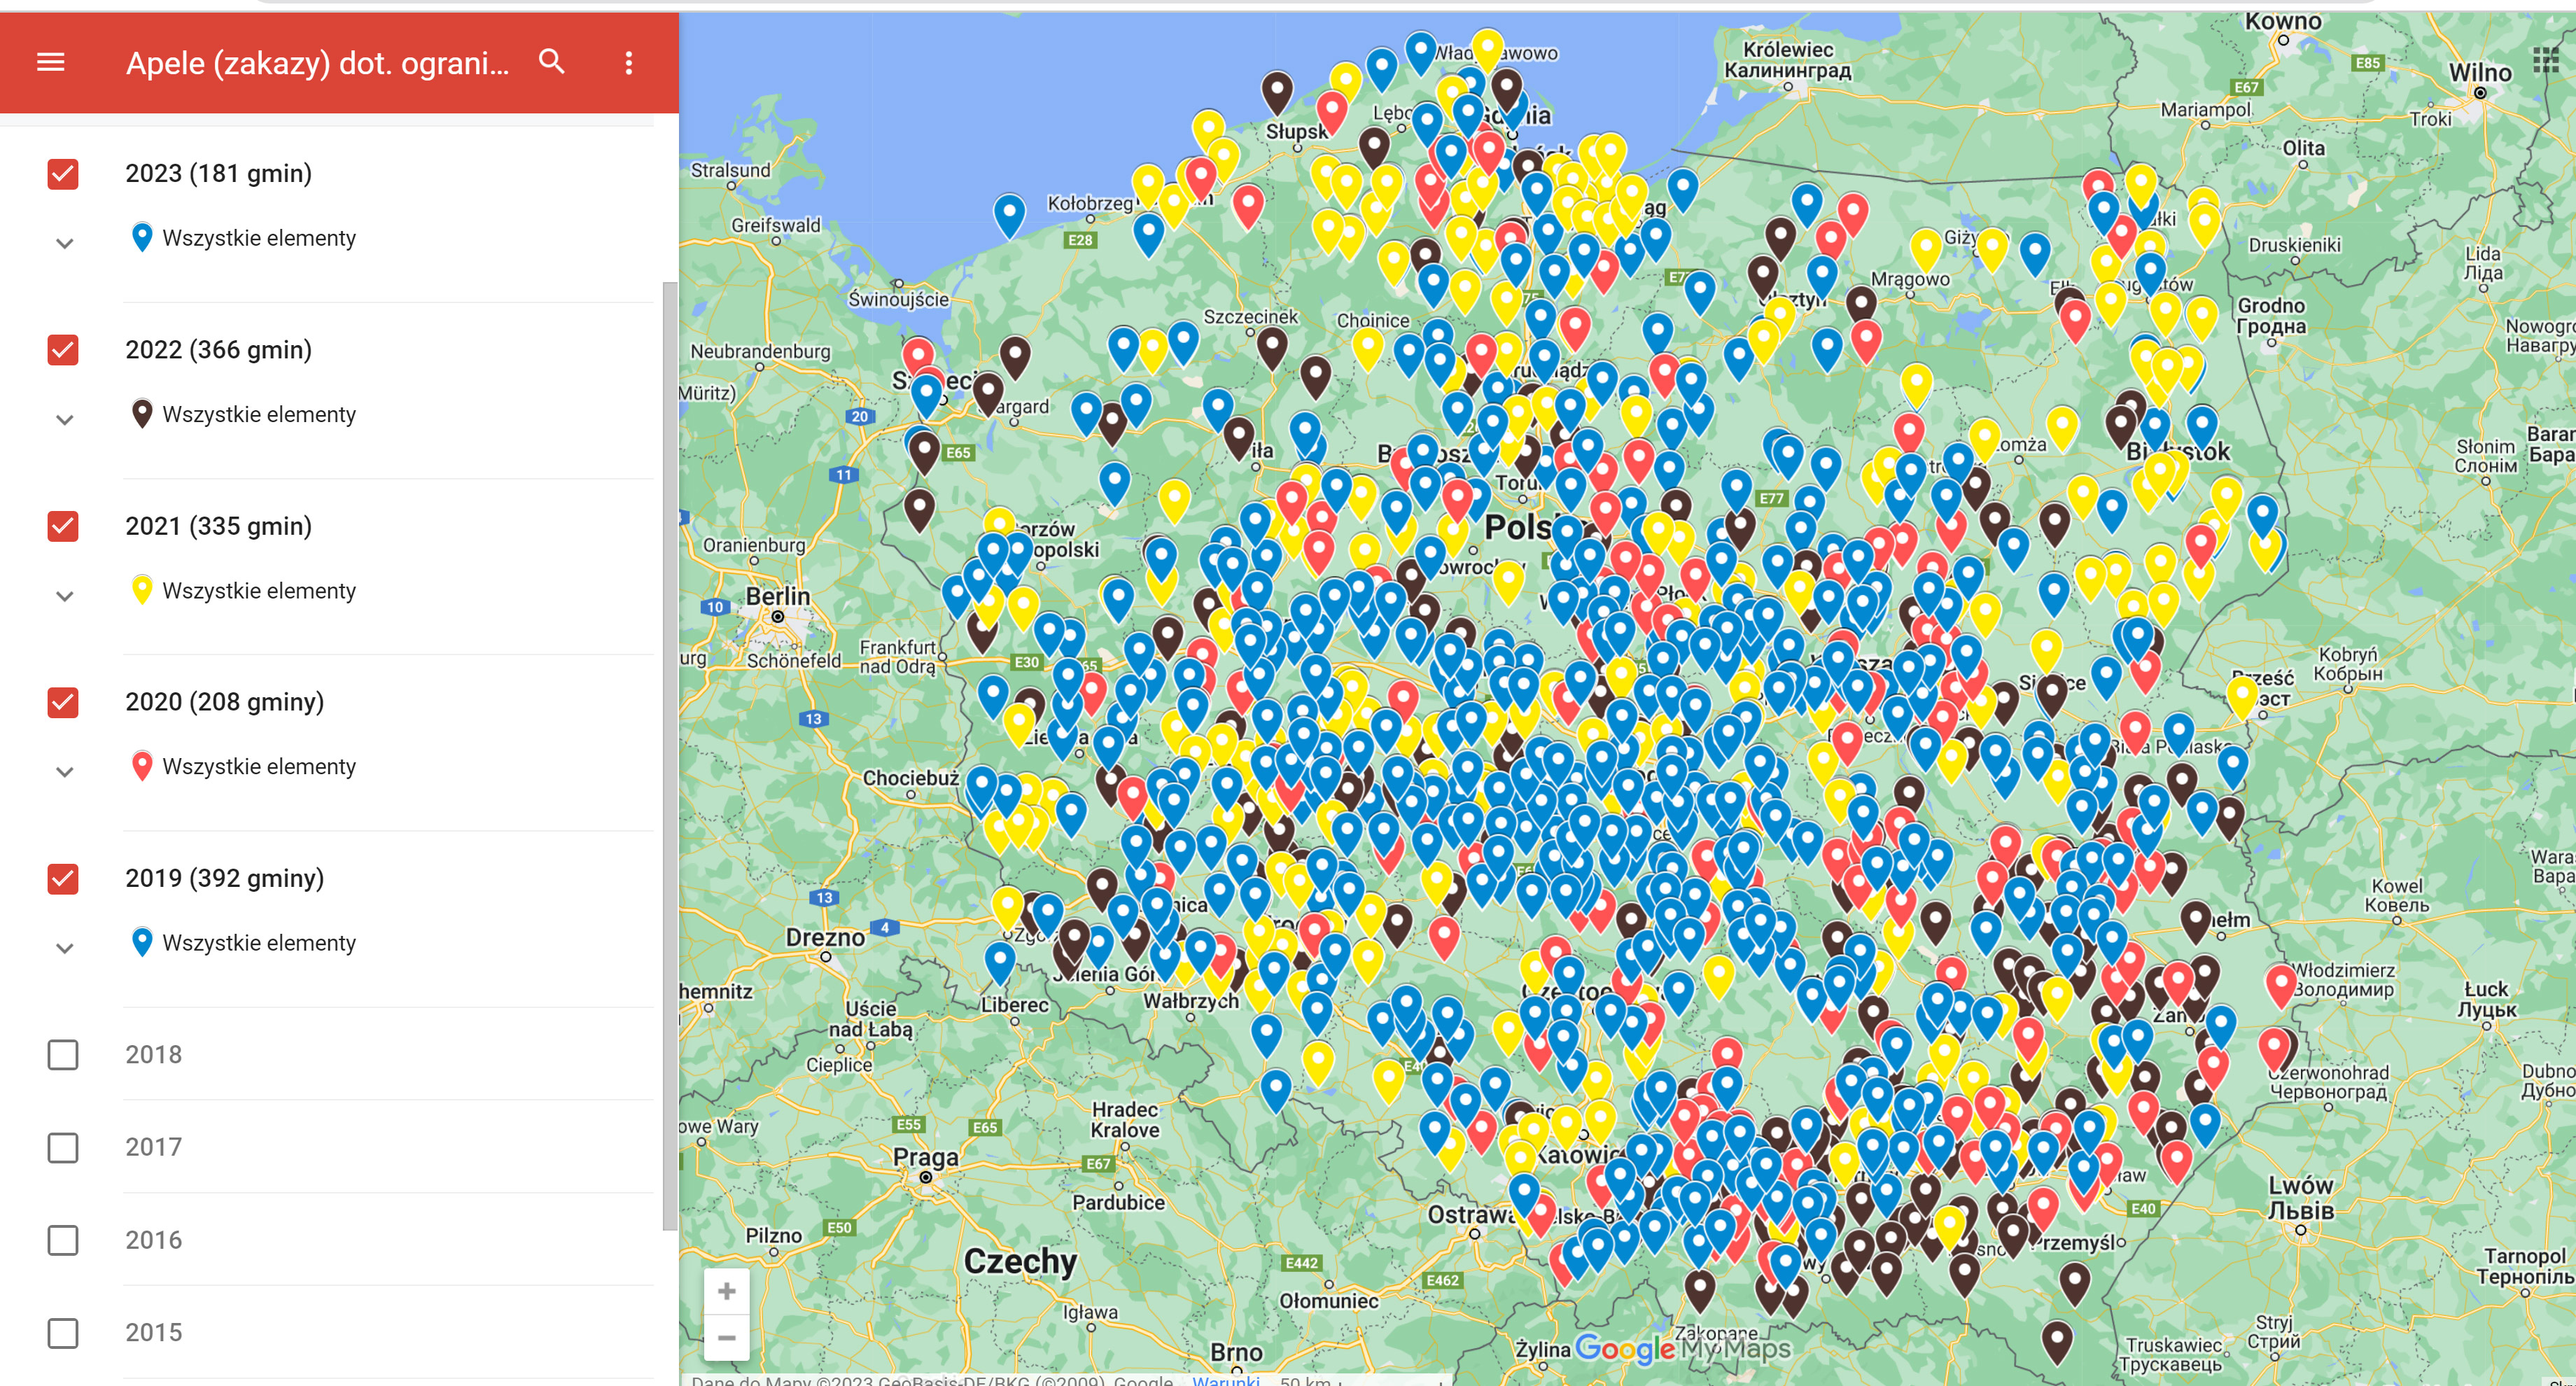Select 'Wszystkie elementy' under 2020 layer
The height and width of the screenshot is (1386, 2576).
[x=258, y=766]
